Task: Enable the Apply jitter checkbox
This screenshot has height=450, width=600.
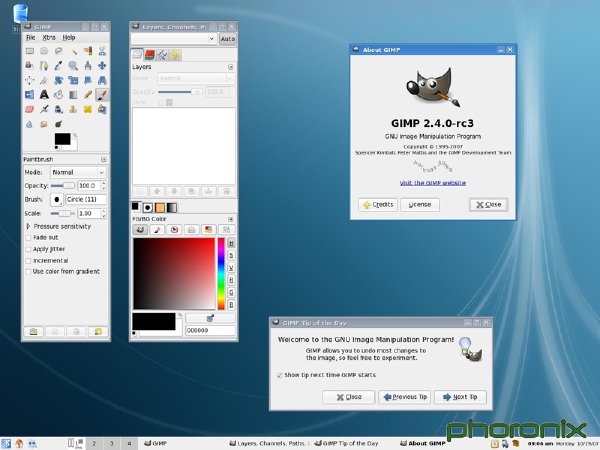Action: [x=28, y=249]
